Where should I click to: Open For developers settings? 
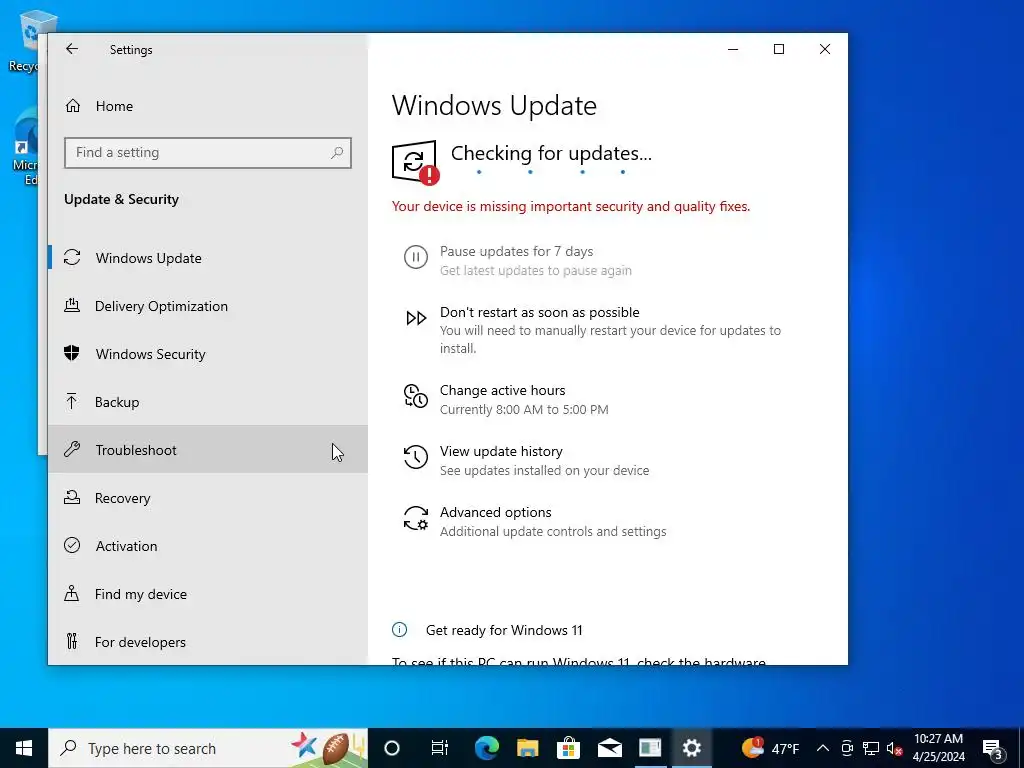pos(208,641)
